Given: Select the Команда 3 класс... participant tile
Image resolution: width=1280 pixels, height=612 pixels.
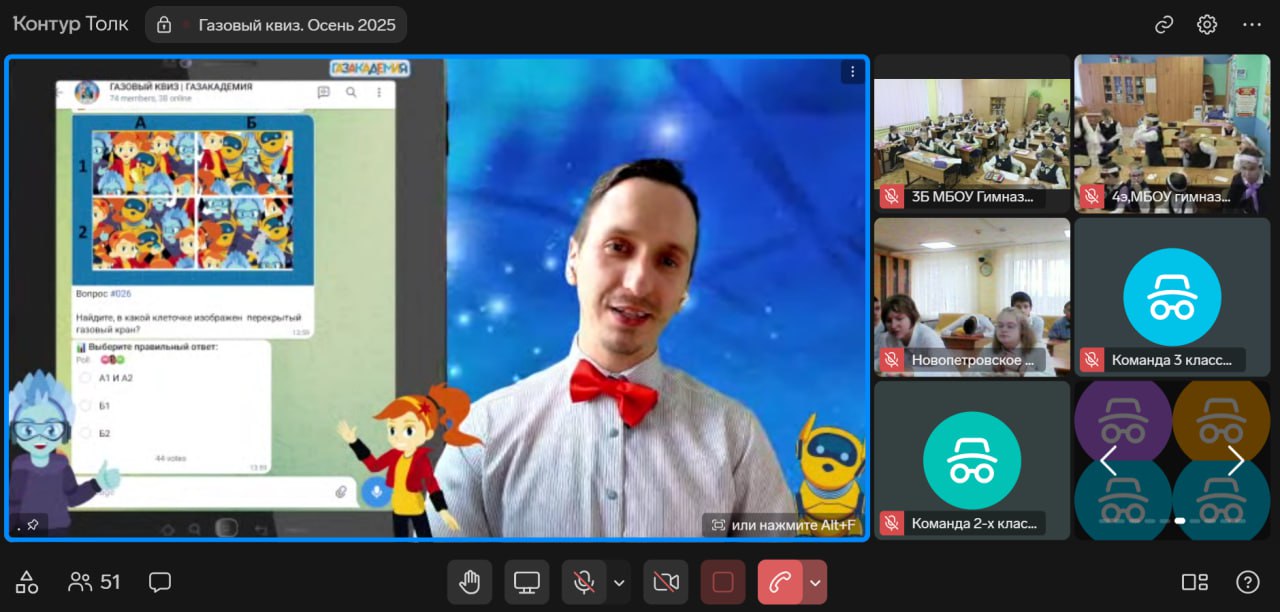Looking at the screenshot, I should [x=1172, y=297].
